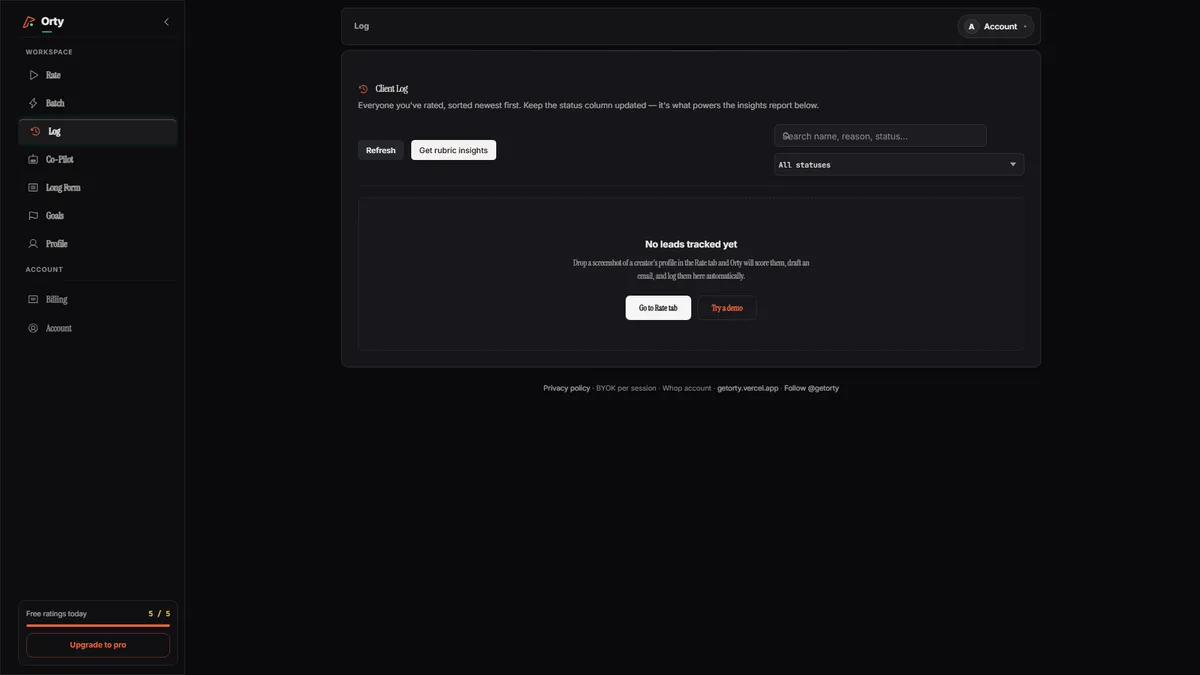Image resolution: width=1200 pixels, height=675 pixels.
Task: Open the Rate workspace page
Action: click(98, 75)
